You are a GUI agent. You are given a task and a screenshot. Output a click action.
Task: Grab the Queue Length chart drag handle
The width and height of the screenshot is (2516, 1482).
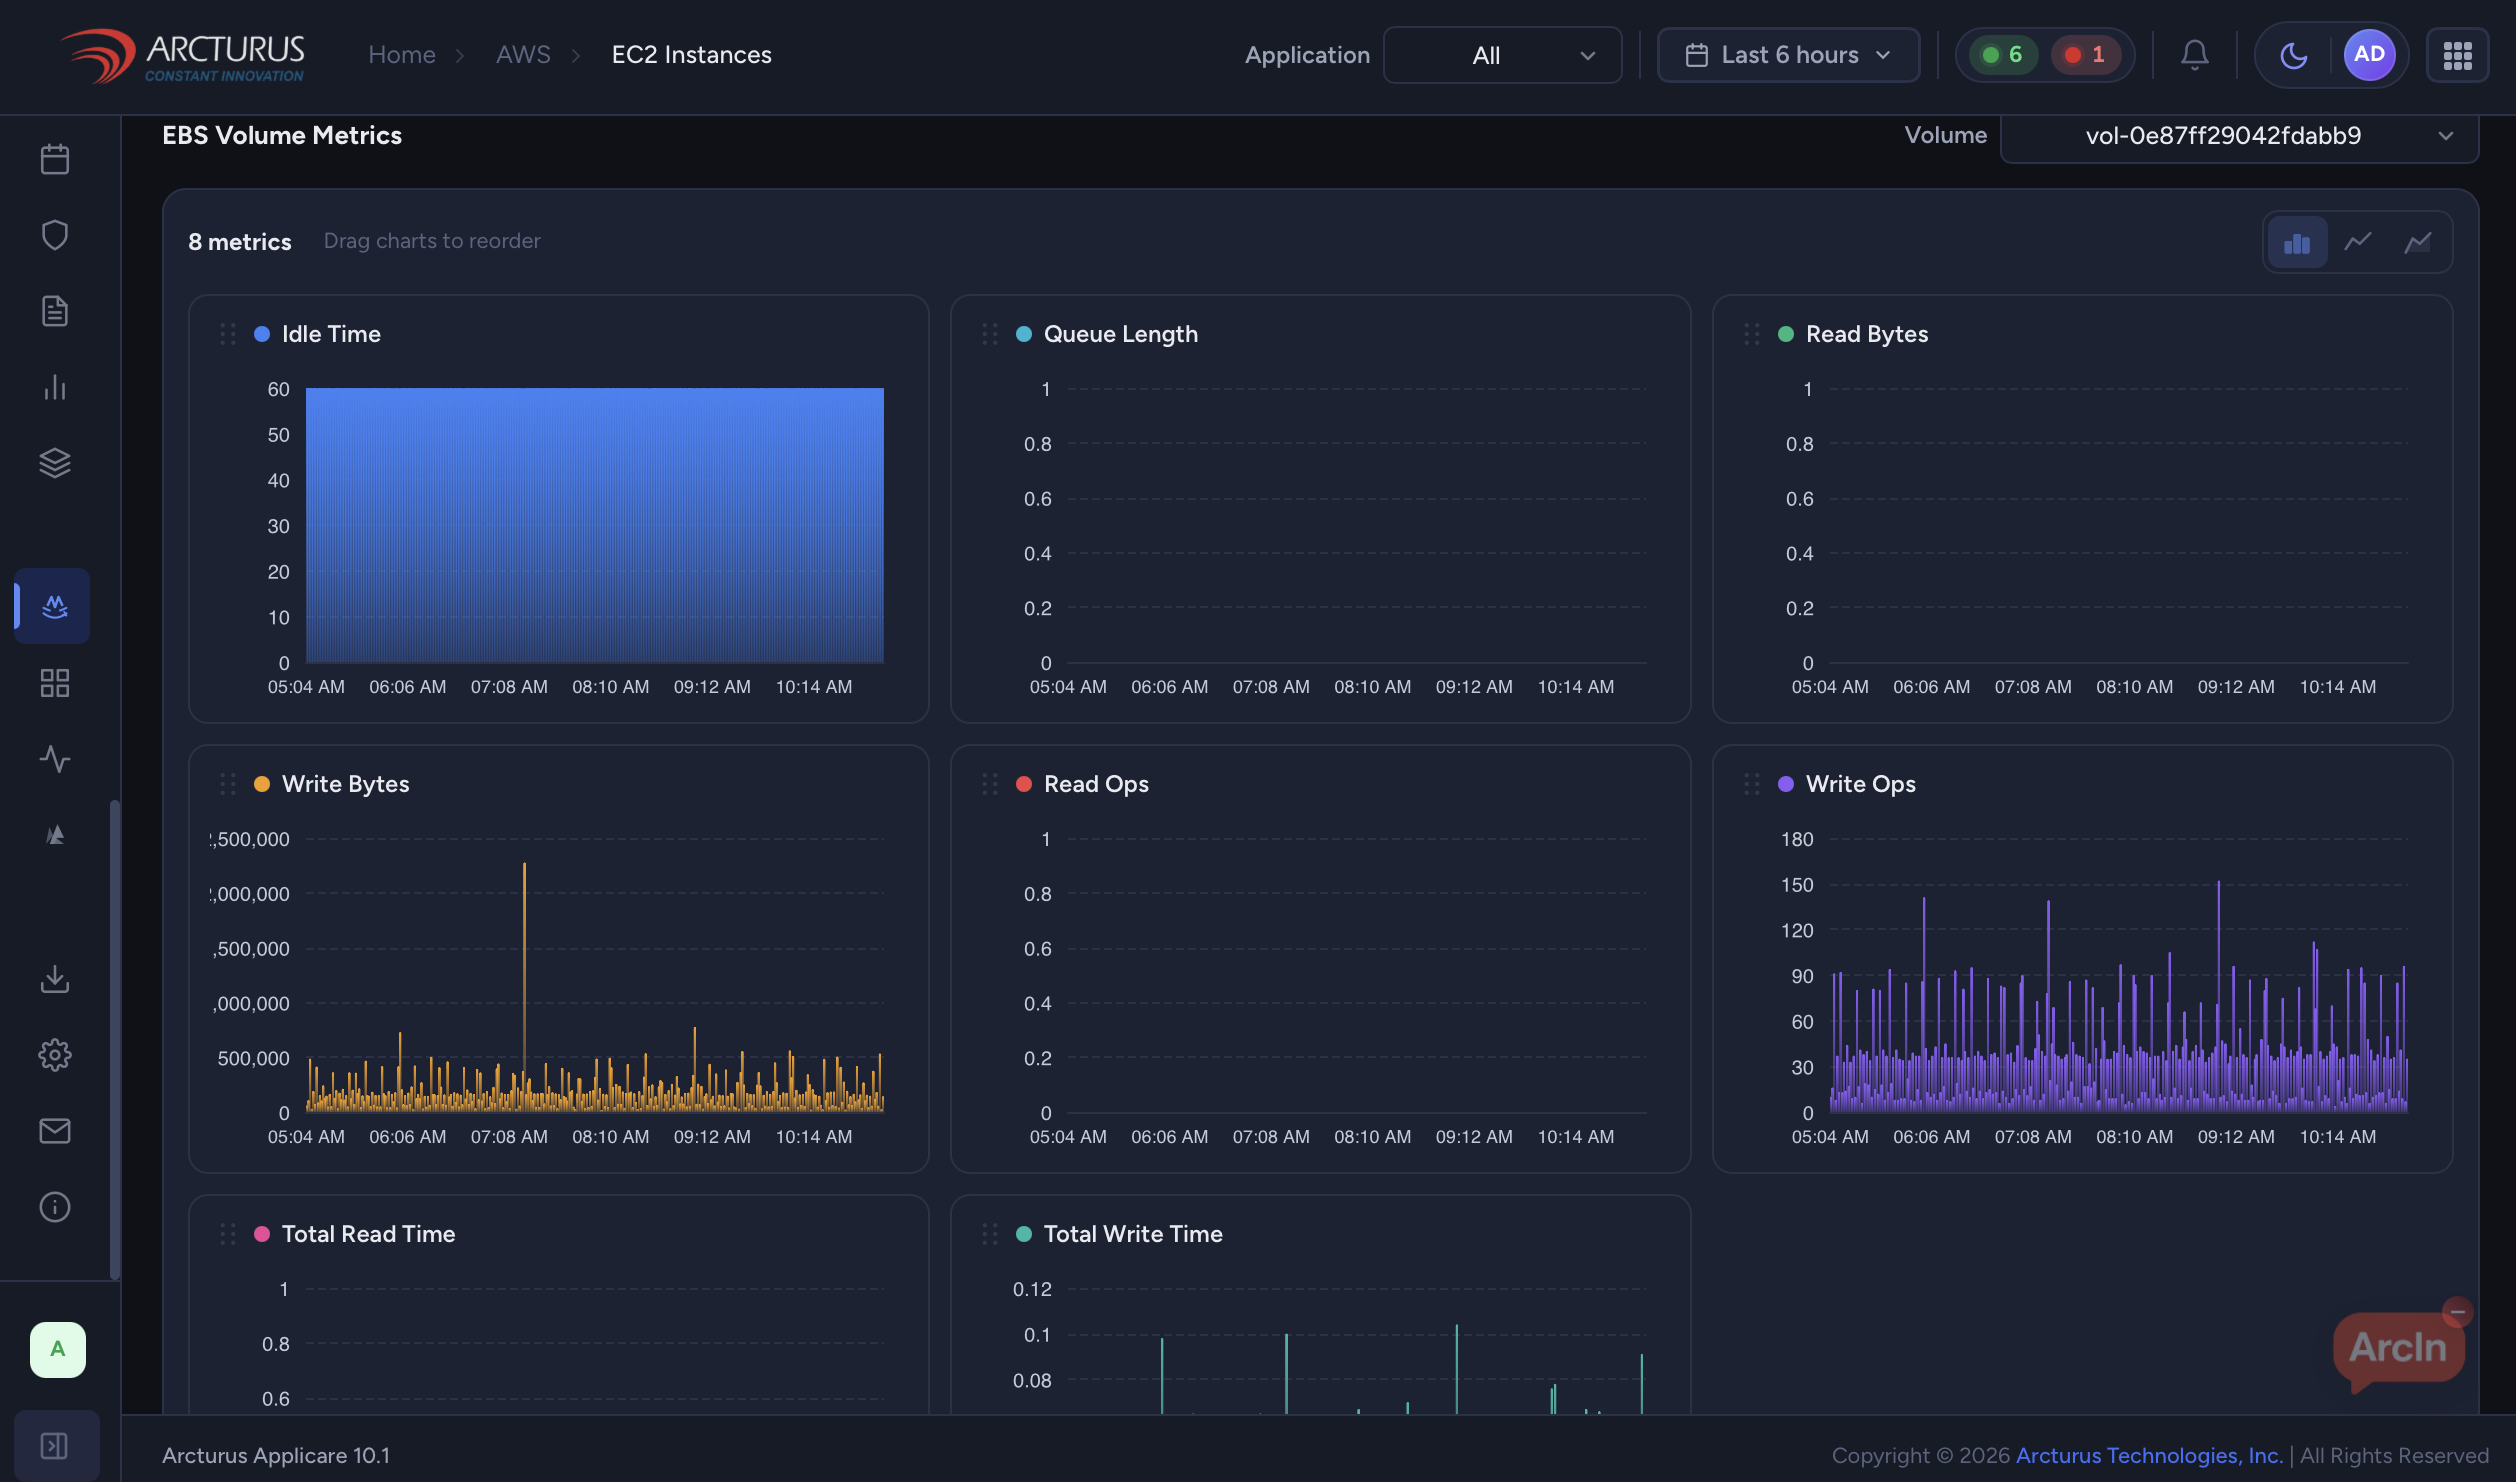click(990, 334)
